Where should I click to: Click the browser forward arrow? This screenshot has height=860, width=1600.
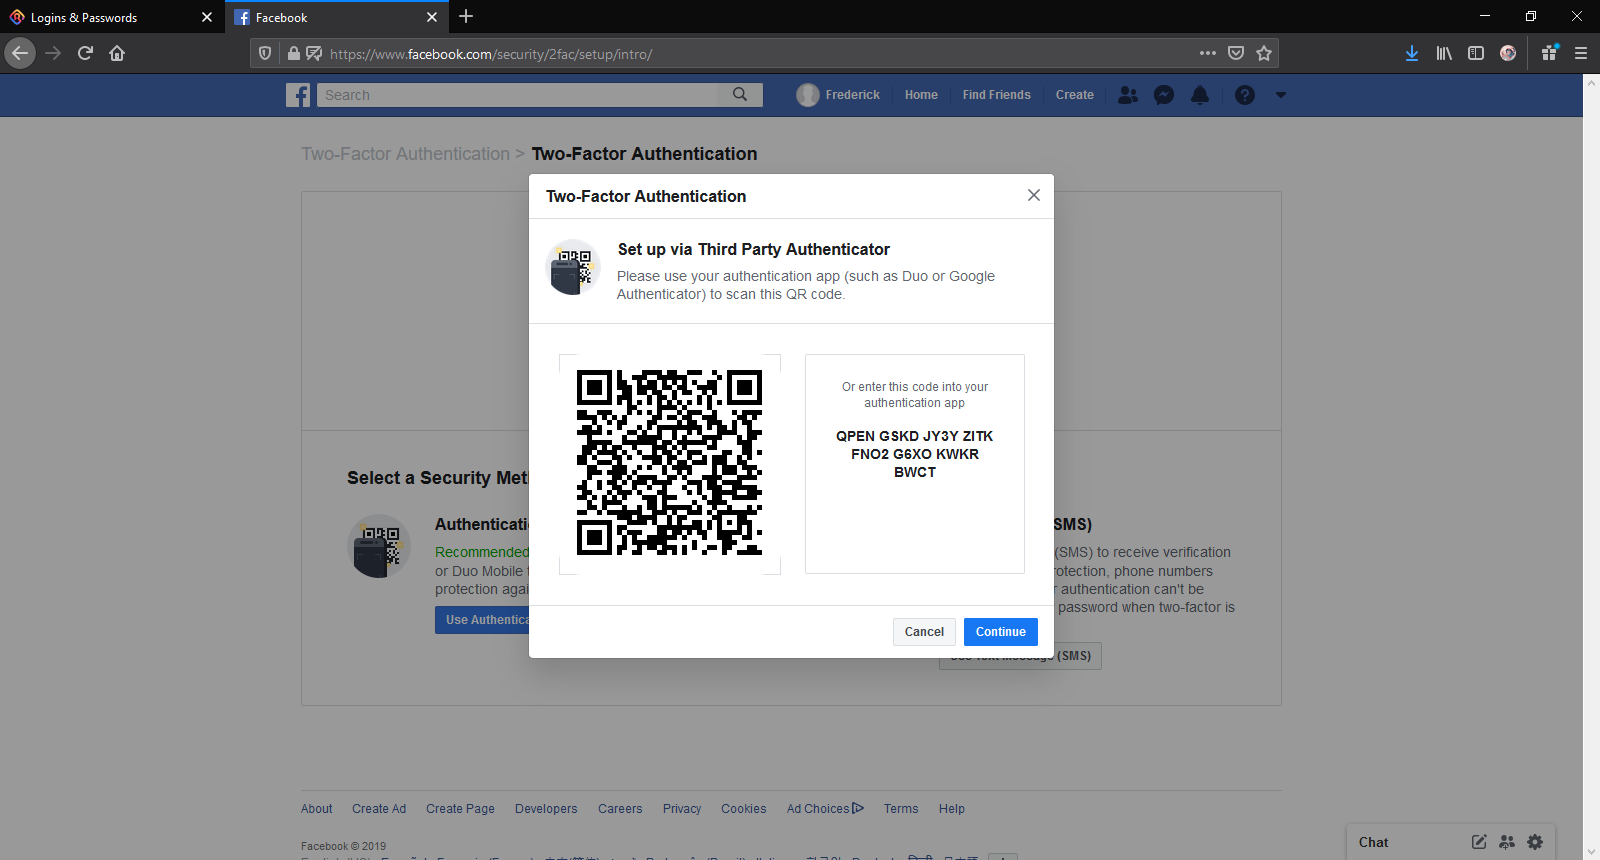pyautogui.click(x=54, y=53)
